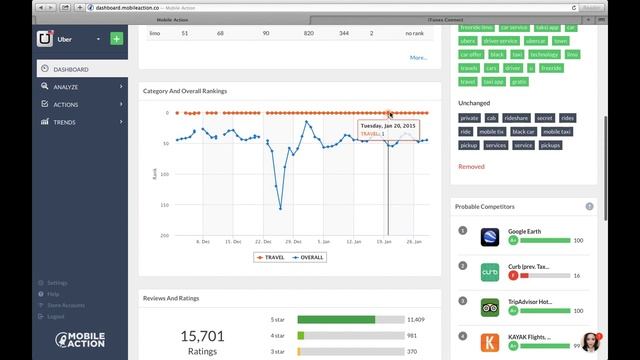Click the plus icon beside the address bar

(80, 7)
